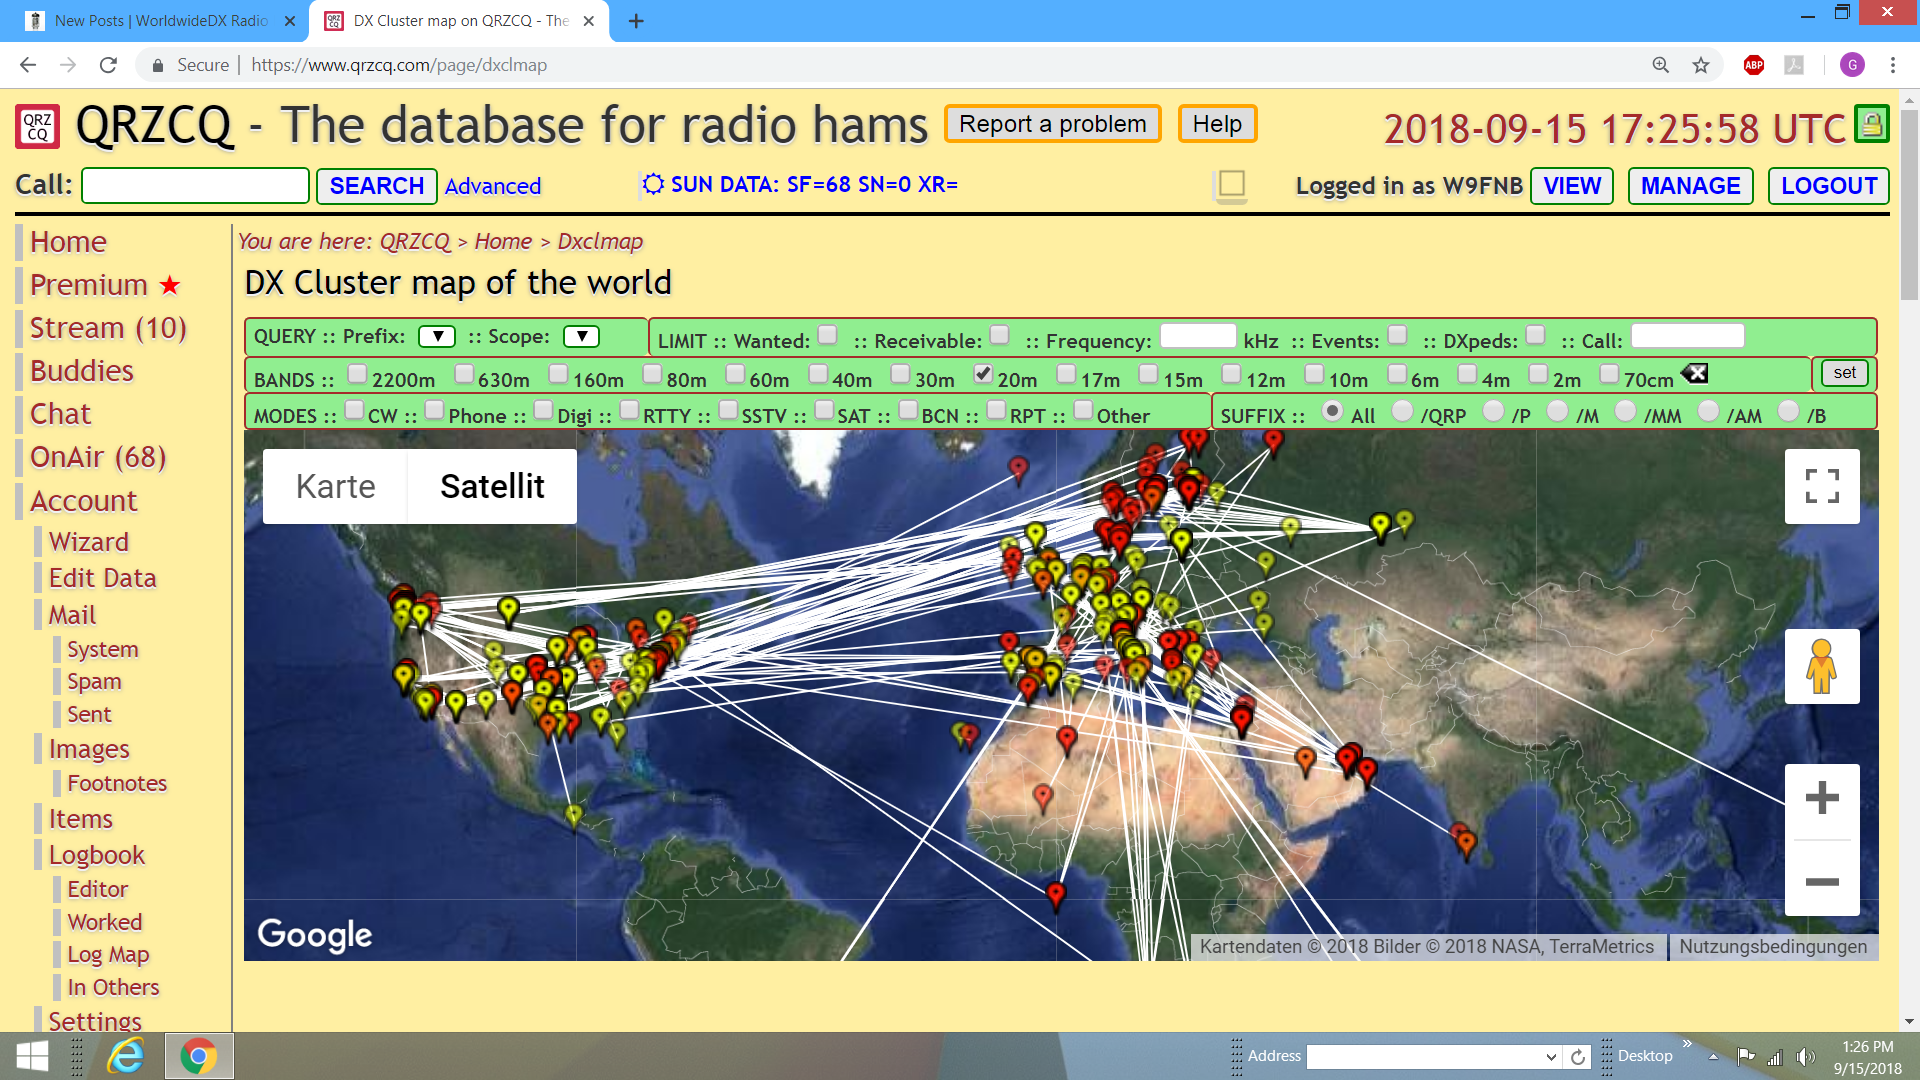1920x1080 pixels.
Task: Click the Call search input field
Action: (x=195, y=186)
